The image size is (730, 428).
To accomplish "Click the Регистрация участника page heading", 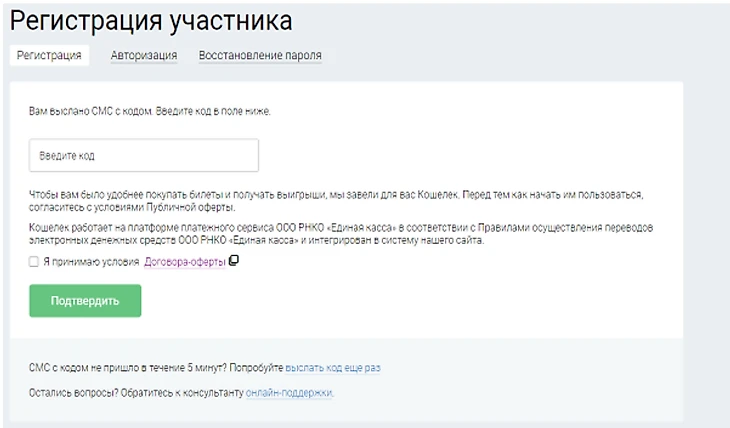I will click(x=151, y=20).
